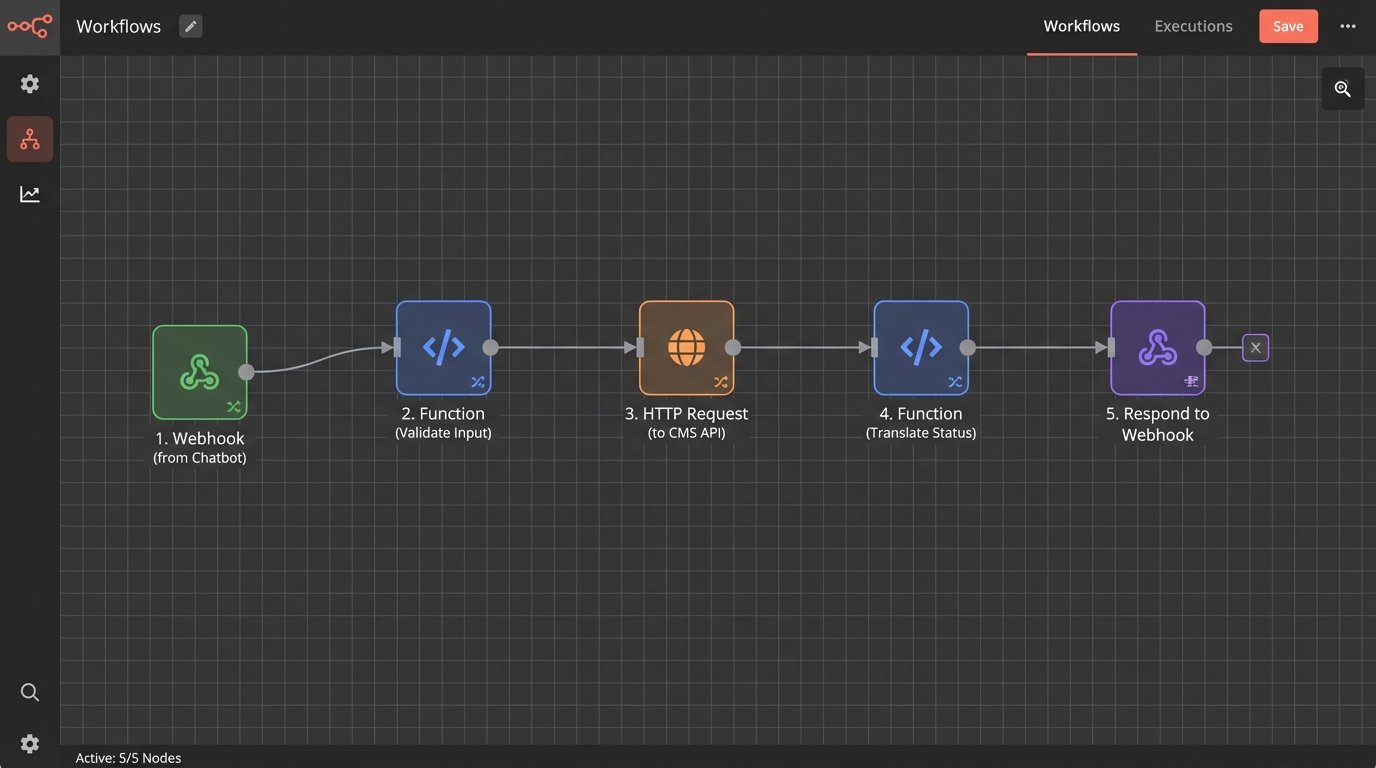Click the Active: 5/5 Nodes status text
The height and width of the screenshot is (768, 1376).
point(128,758)
